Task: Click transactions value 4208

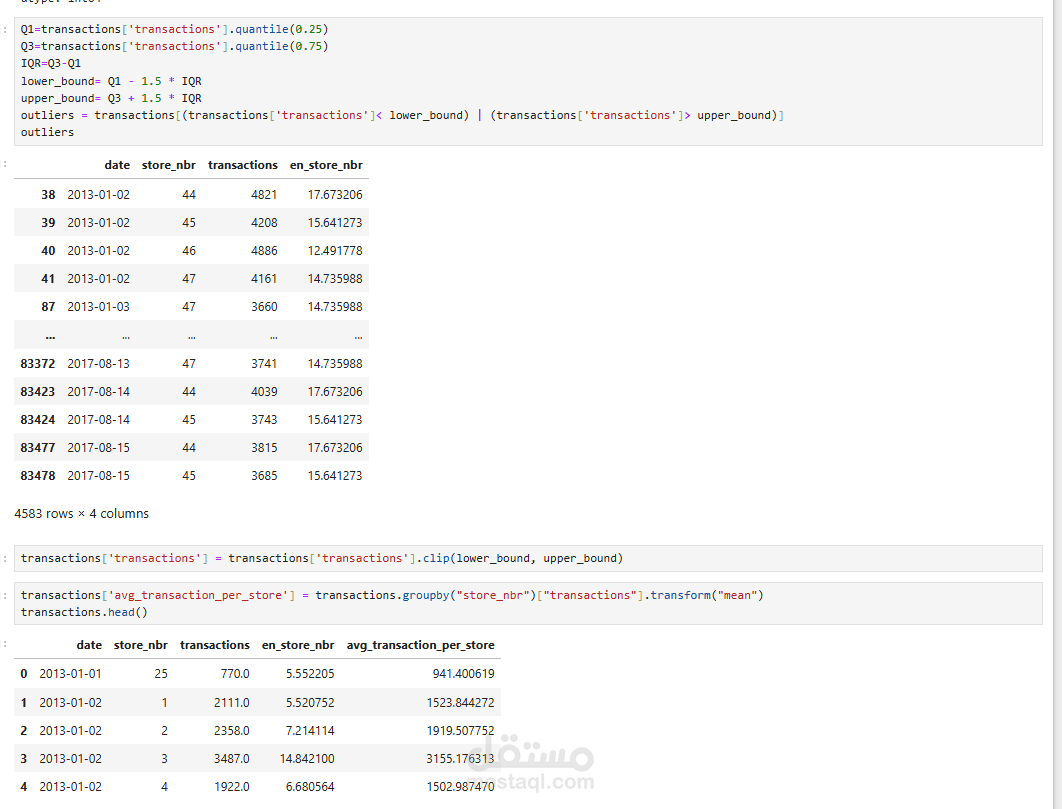Action: (264, 223)
